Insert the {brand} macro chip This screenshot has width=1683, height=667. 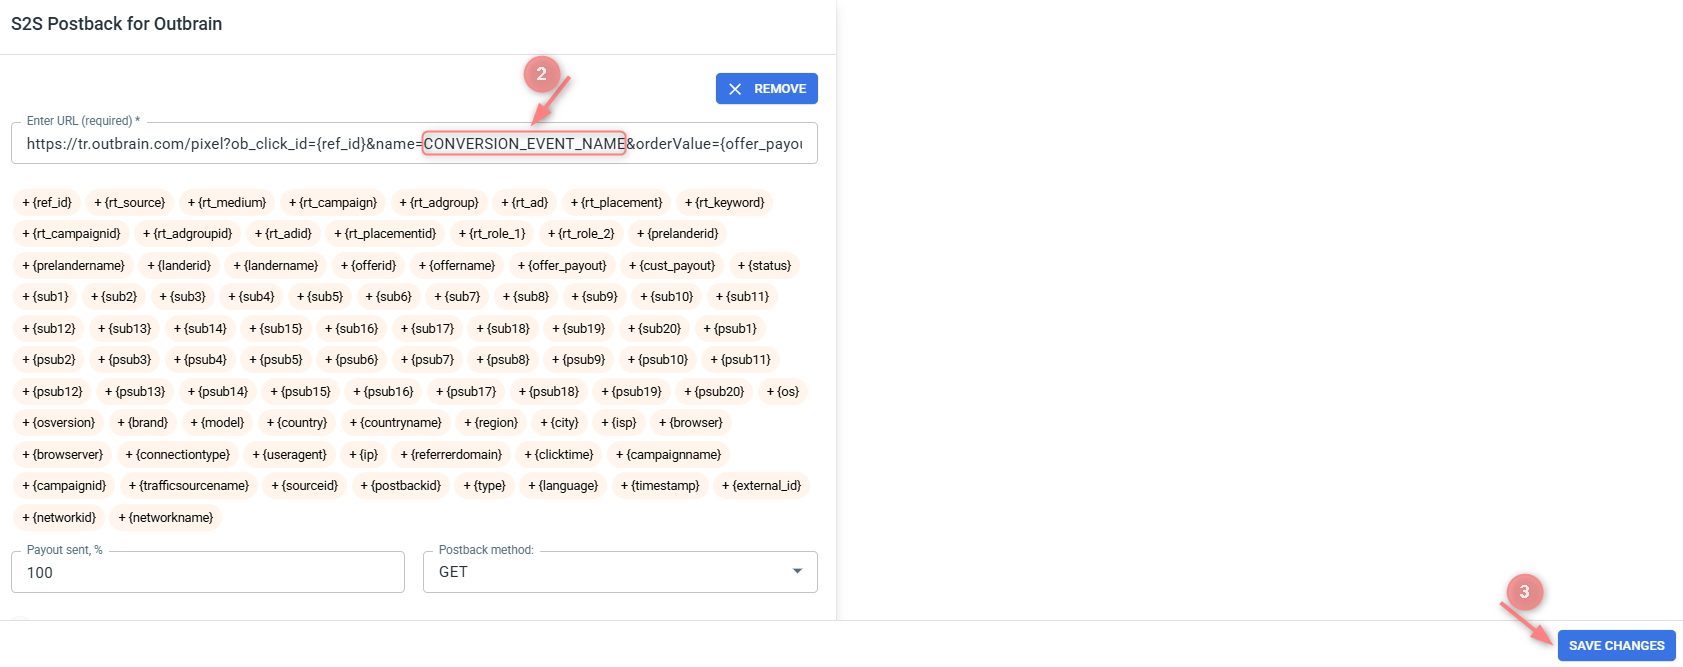coord(143,423)
